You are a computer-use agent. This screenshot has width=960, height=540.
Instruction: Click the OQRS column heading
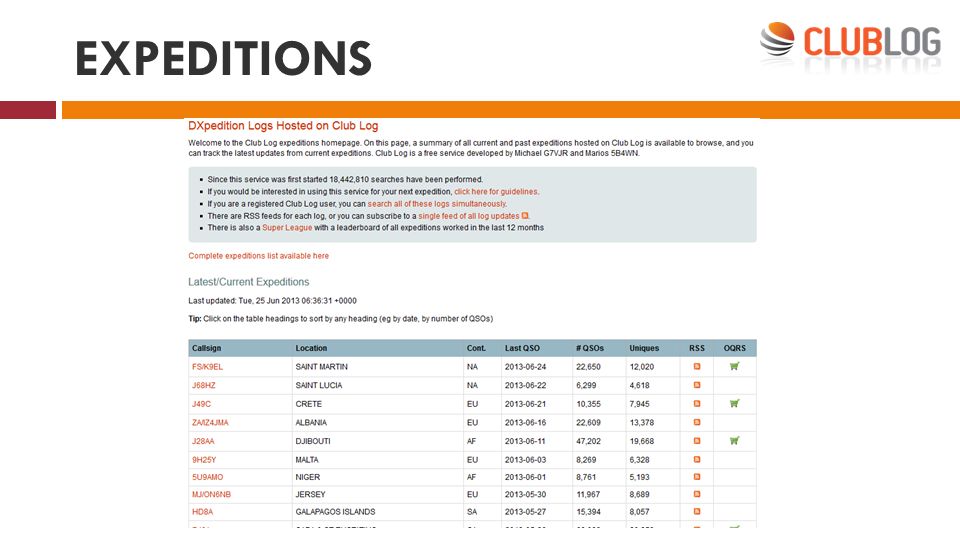pyautogui.click(x=735, y=348)
